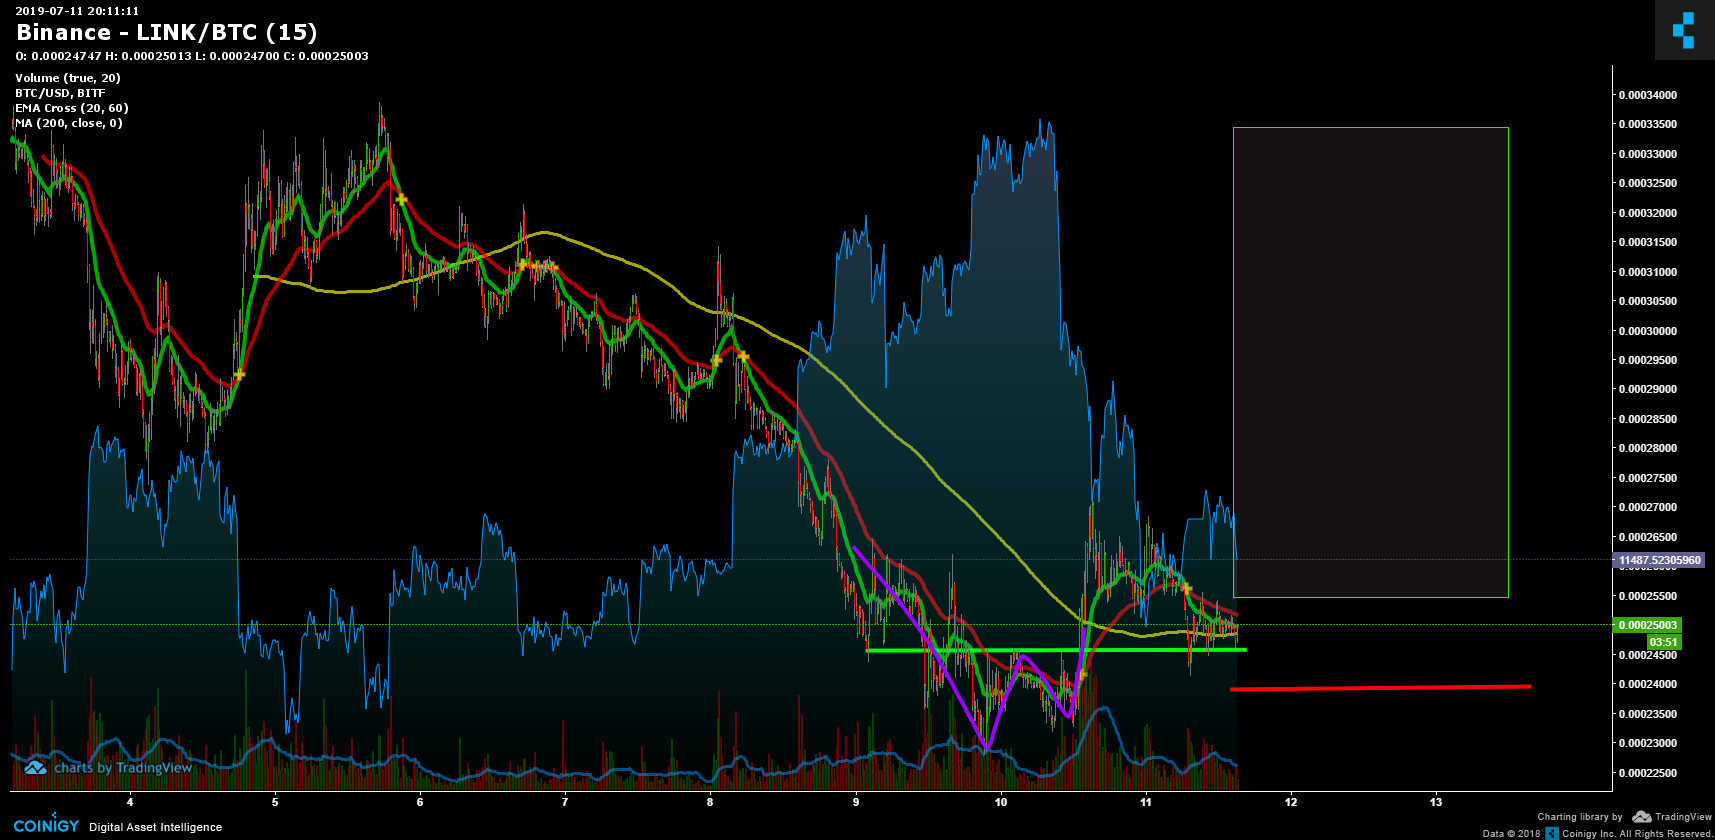Click the current price label 0.00025003

point(1646,625)
